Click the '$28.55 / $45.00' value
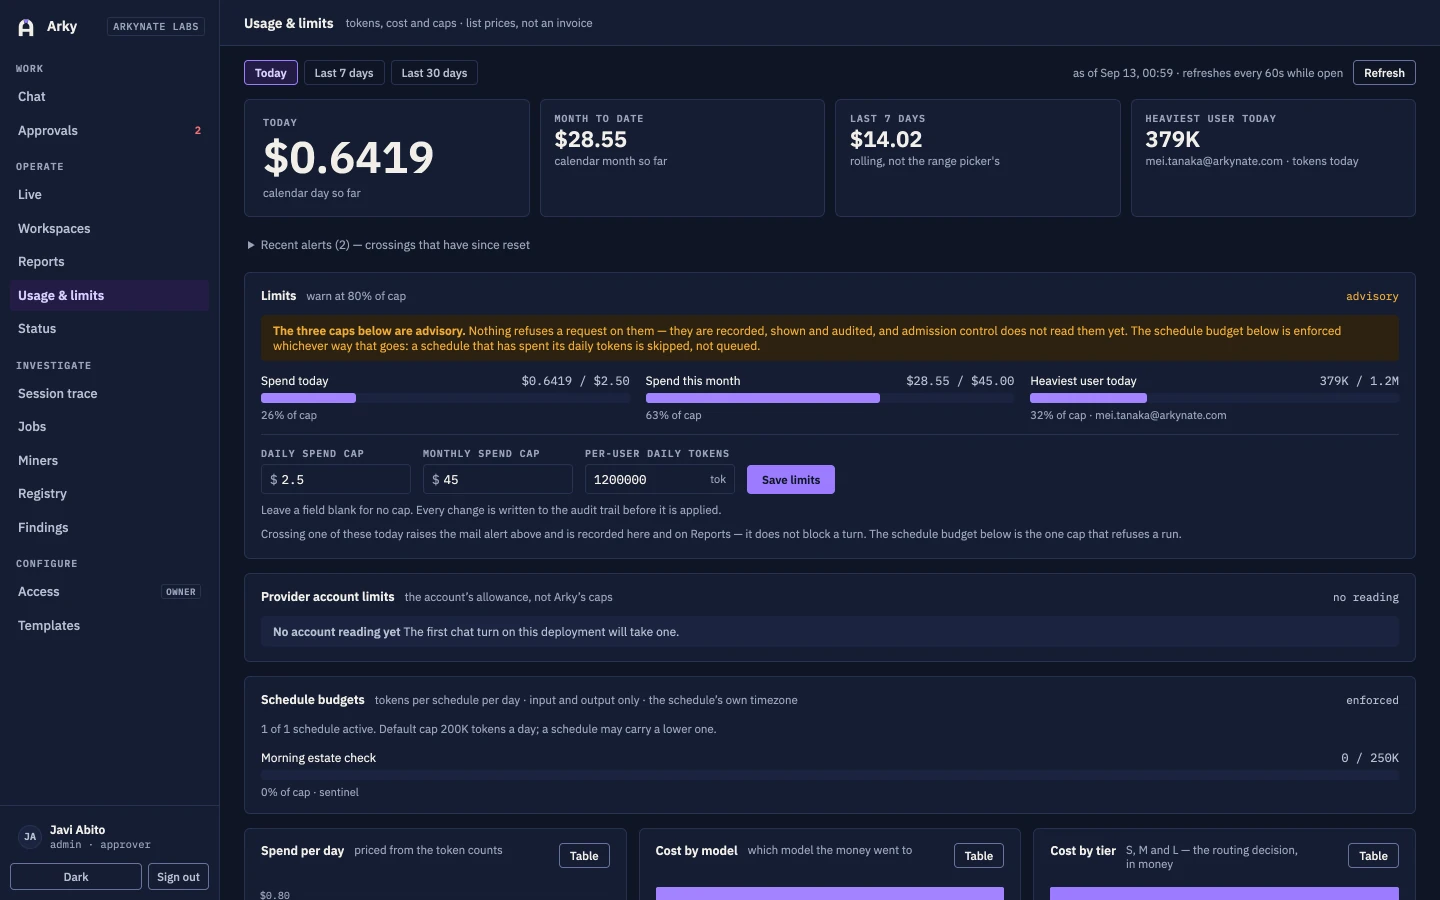Screen dimensions: 1440x900 pyautogui.click(x=960, y=381)
